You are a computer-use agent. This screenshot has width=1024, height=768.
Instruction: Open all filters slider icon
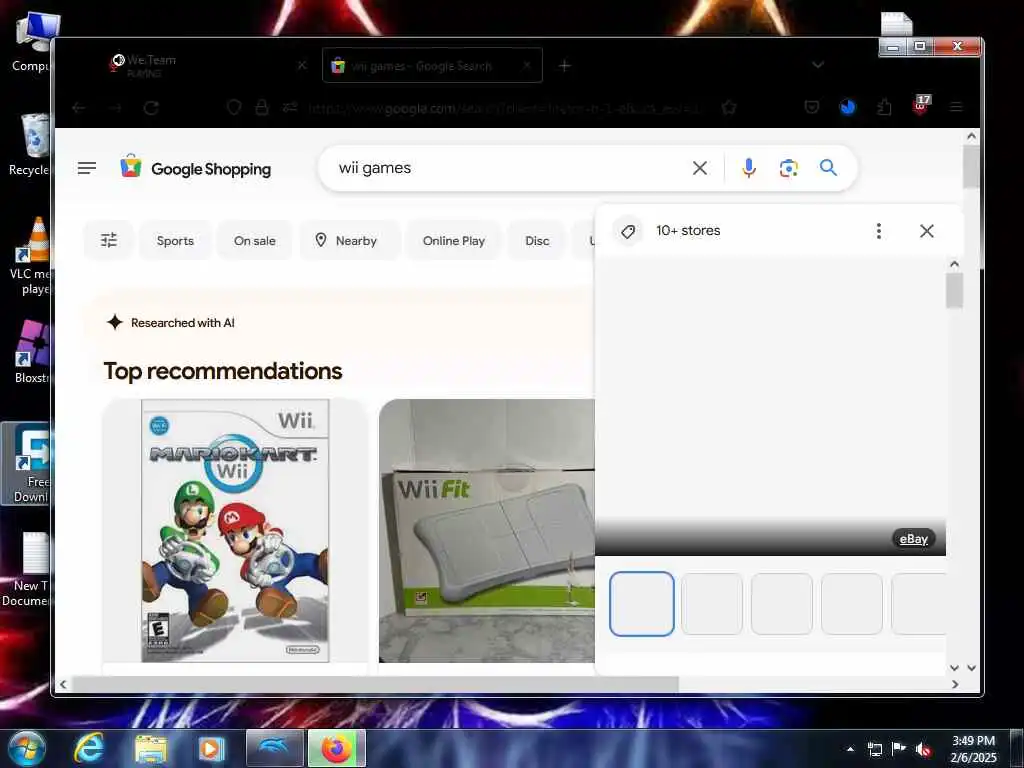[x=109, y=240]
